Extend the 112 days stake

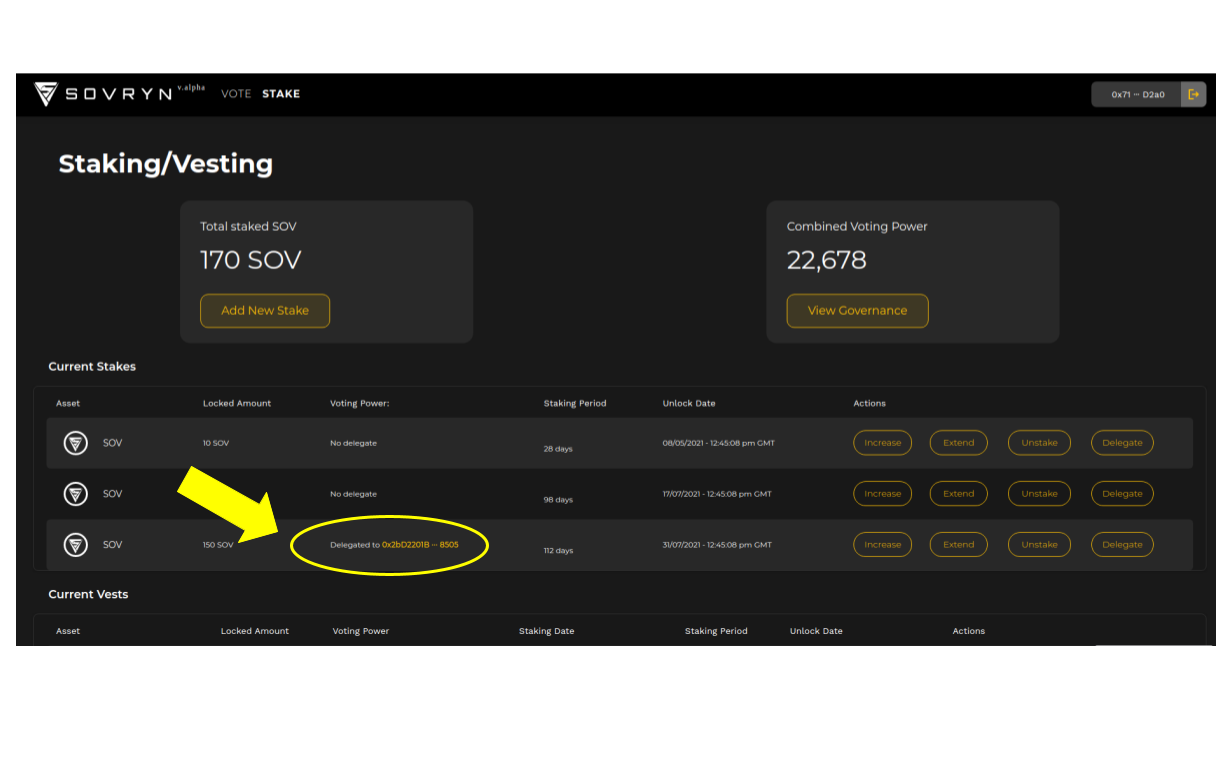[x=958, y=545]
